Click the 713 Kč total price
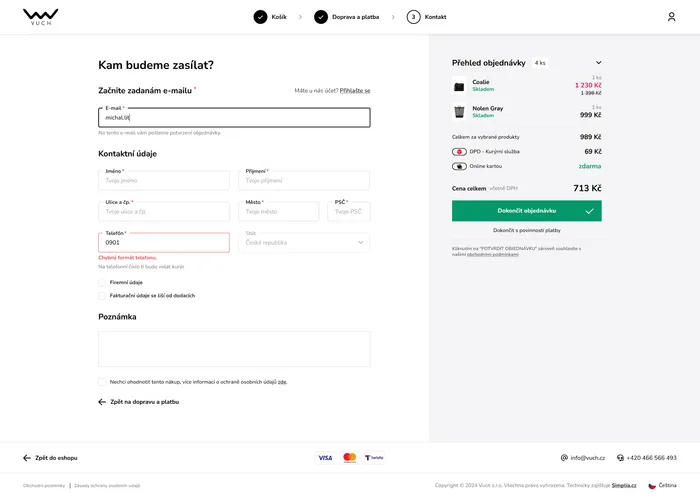The image size is (700, 498). click(587, 188)
